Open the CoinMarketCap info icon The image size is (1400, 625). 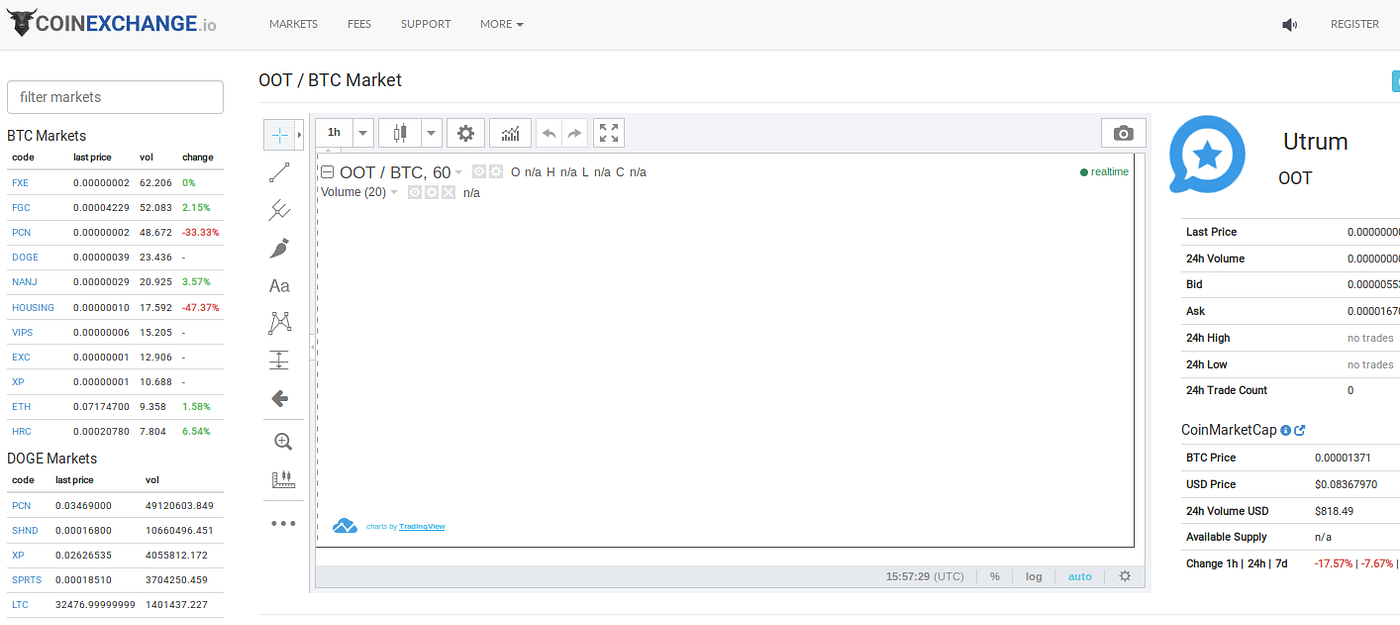click(x=1286, y=430)
